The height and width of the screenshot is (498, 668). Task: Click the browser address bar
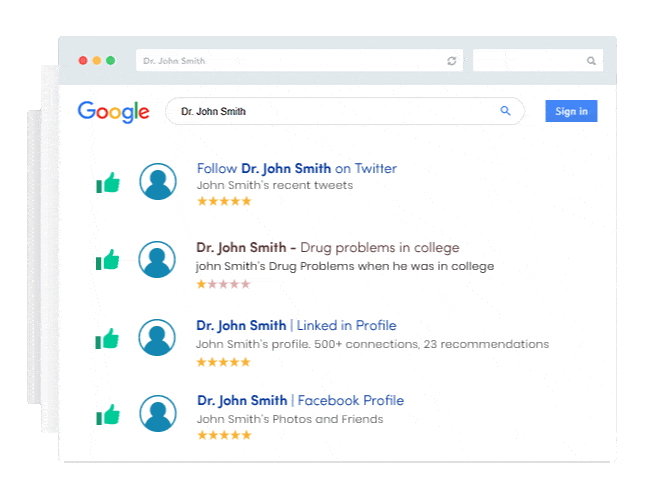click(x=299, y=60)
